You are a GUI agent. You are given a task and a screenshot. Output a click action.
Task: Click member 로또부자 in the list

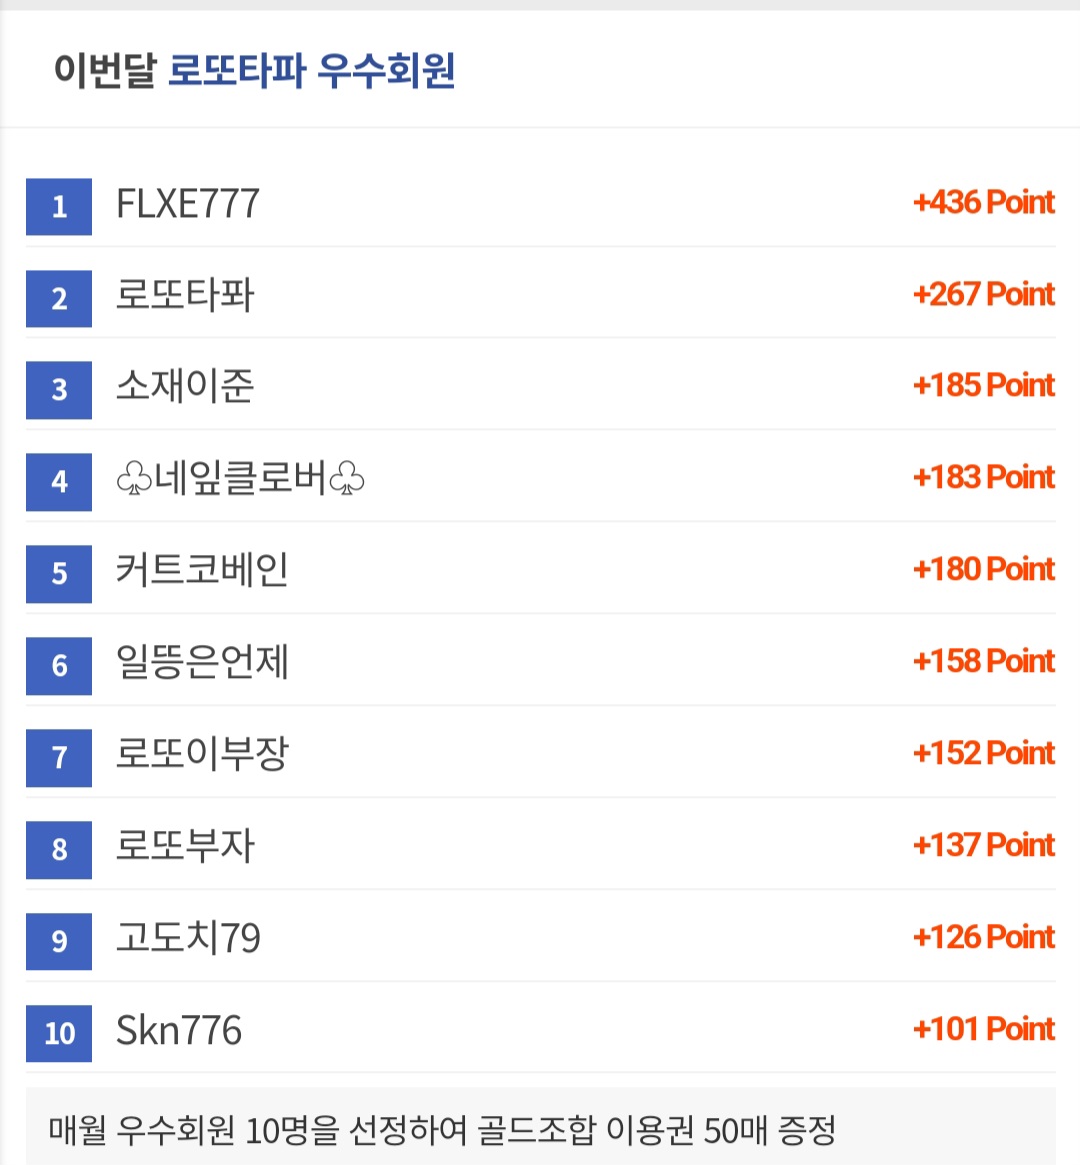pyautogui.click(x=185, y=846)
